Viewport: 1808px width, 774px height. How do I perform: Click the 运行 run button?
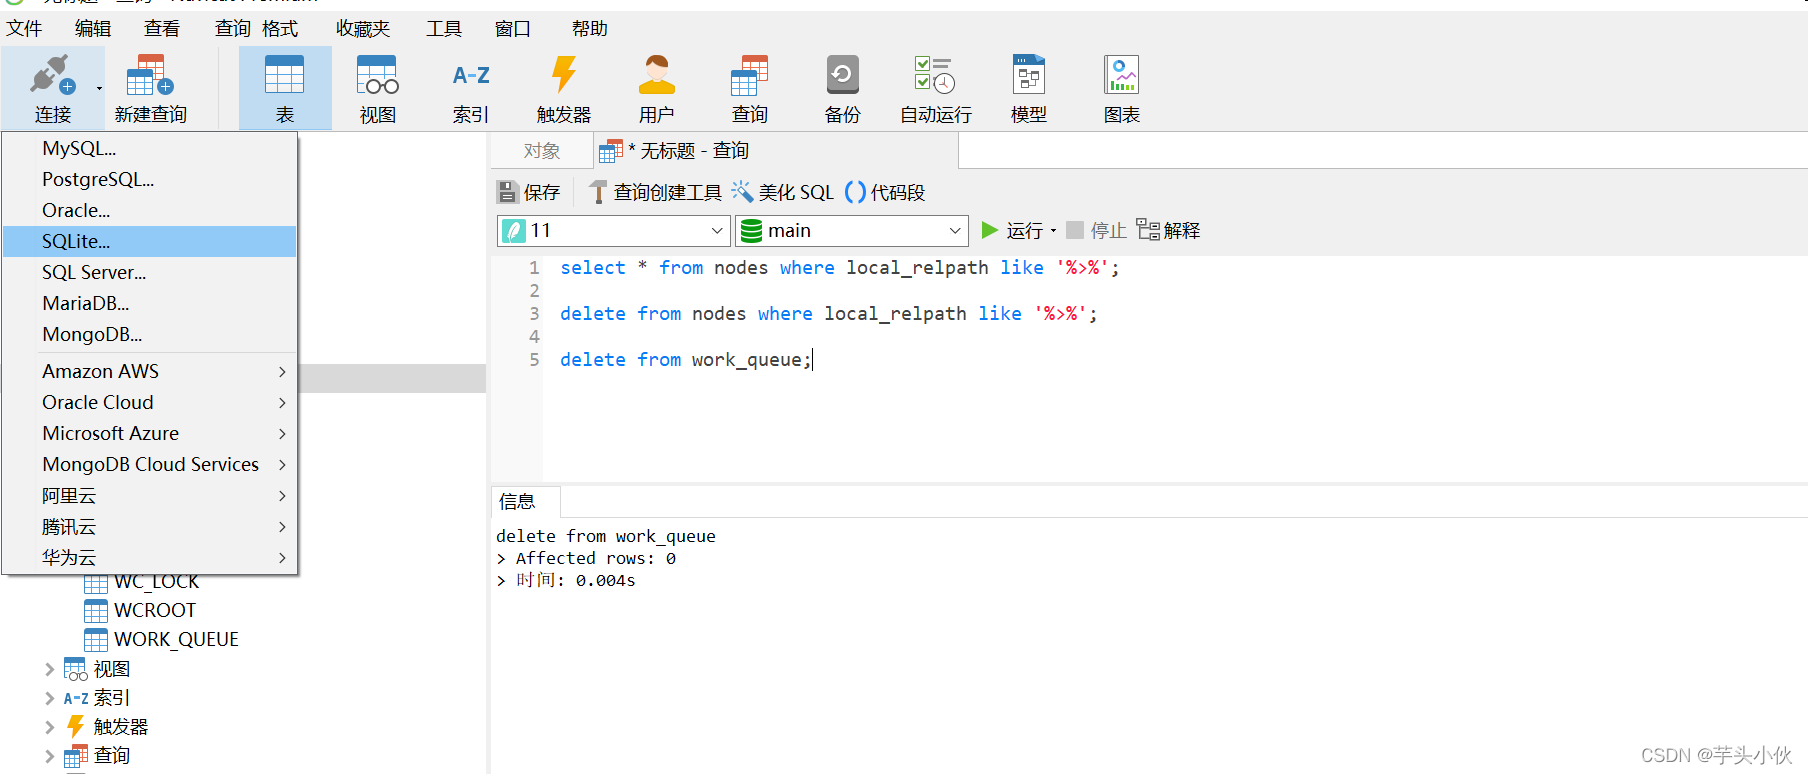(1012, 231)
